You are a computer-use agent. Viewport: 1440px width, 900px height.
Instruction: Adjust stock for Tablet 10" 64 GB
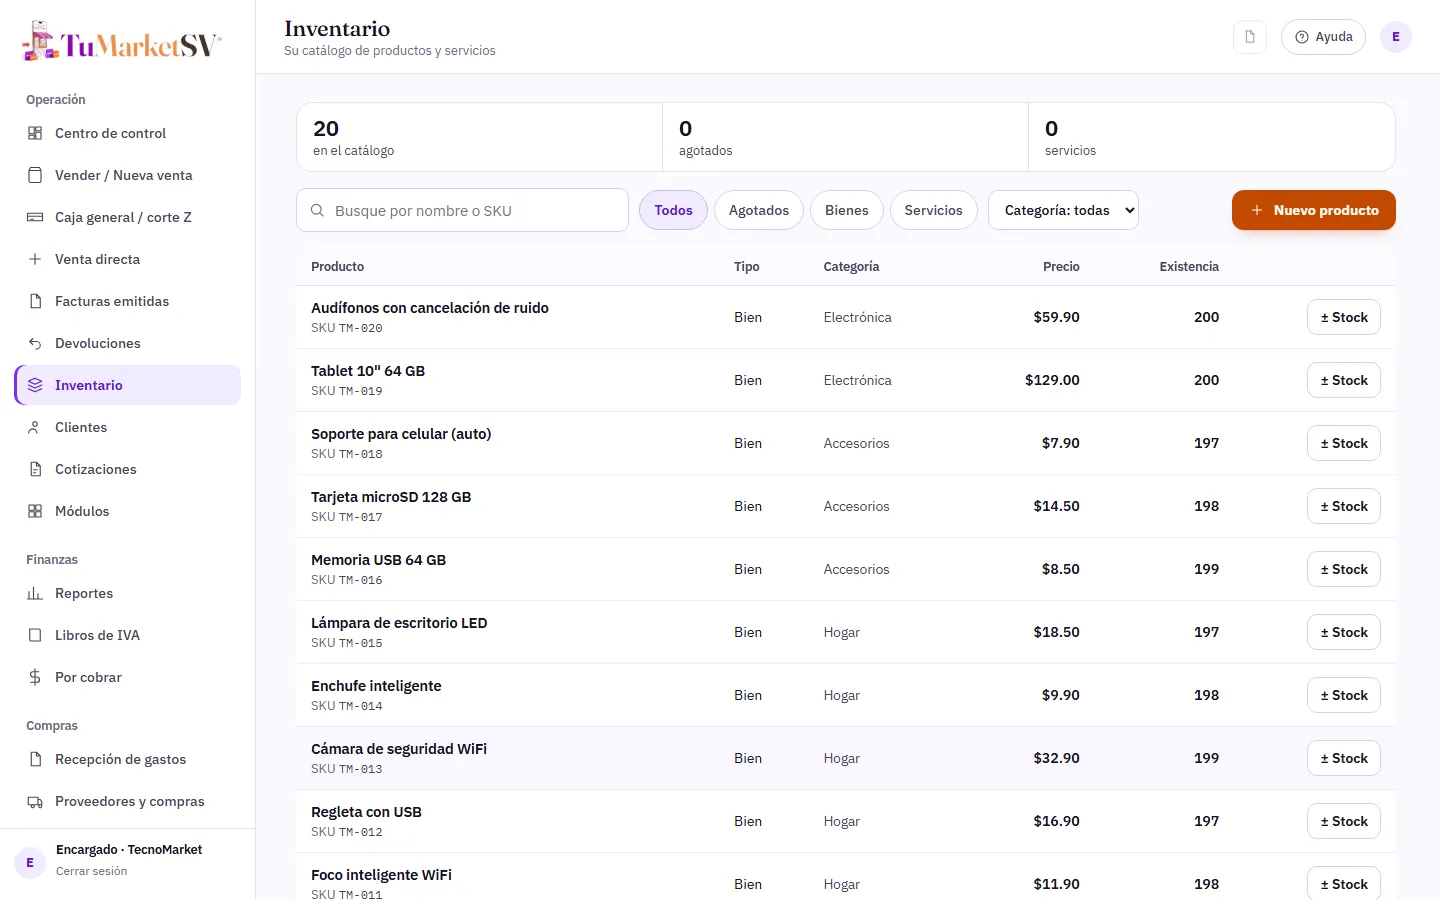(1344, 380)
